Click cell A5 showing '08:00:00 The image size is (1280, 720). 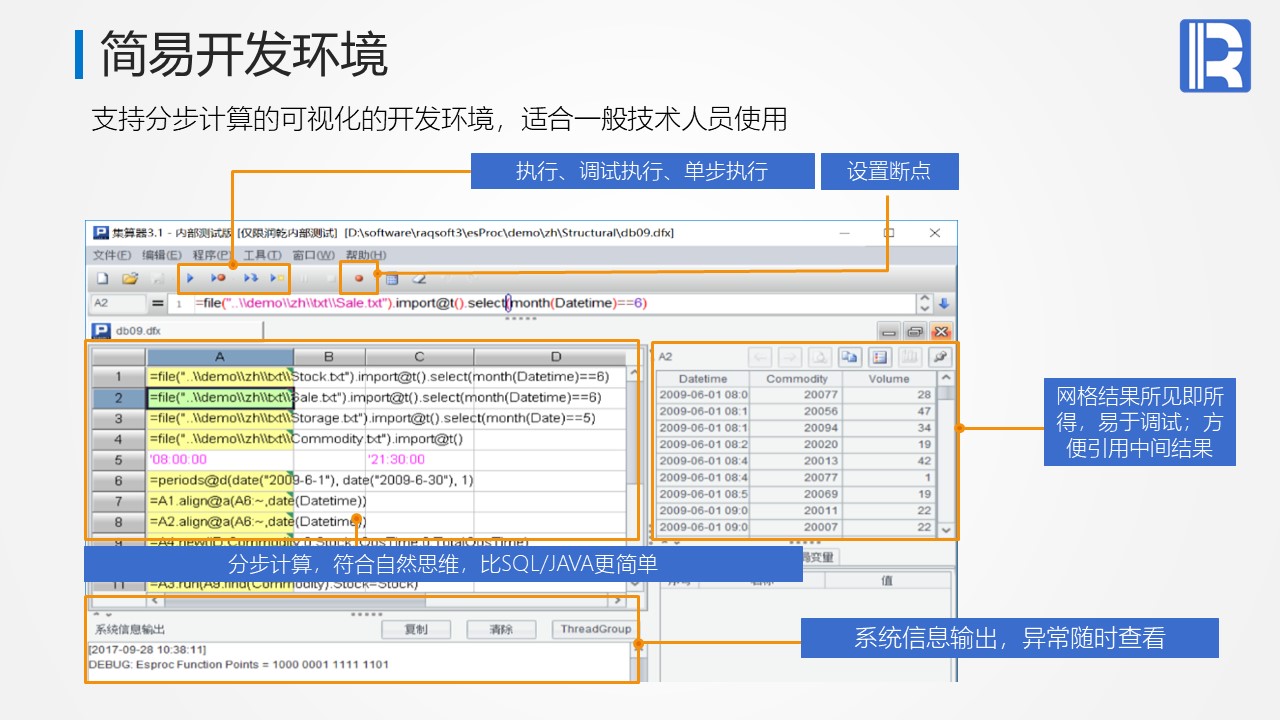pyautogui.click(x=220, y=460)
